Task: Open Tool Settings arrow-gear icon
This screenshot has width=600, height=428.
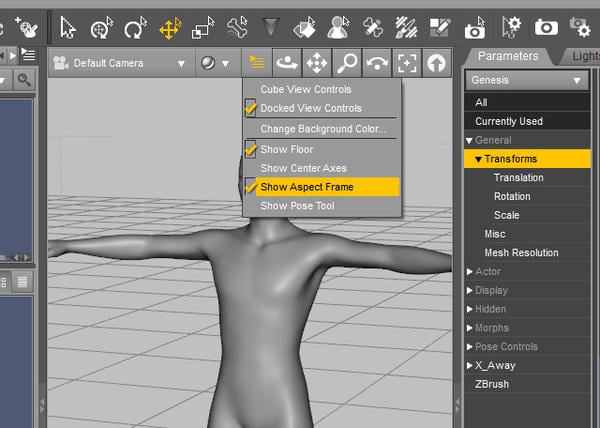Action: pos(512,28)
